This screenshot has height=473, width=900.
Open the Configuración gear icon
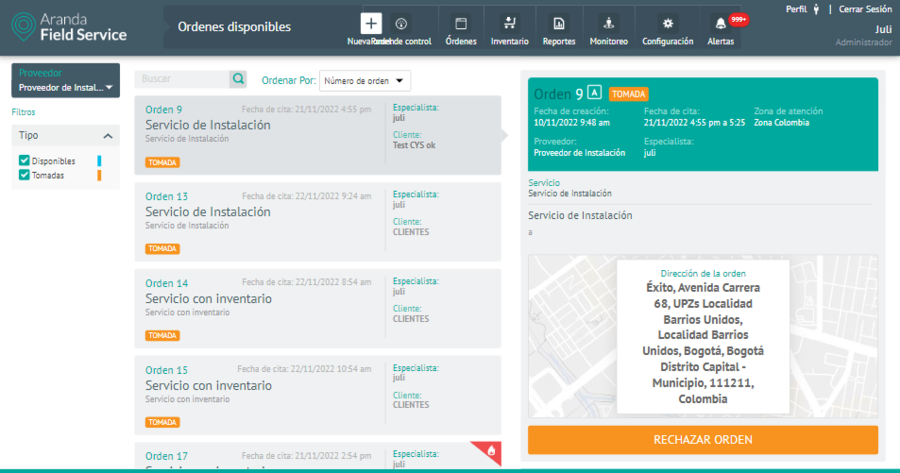click(667, 24)
